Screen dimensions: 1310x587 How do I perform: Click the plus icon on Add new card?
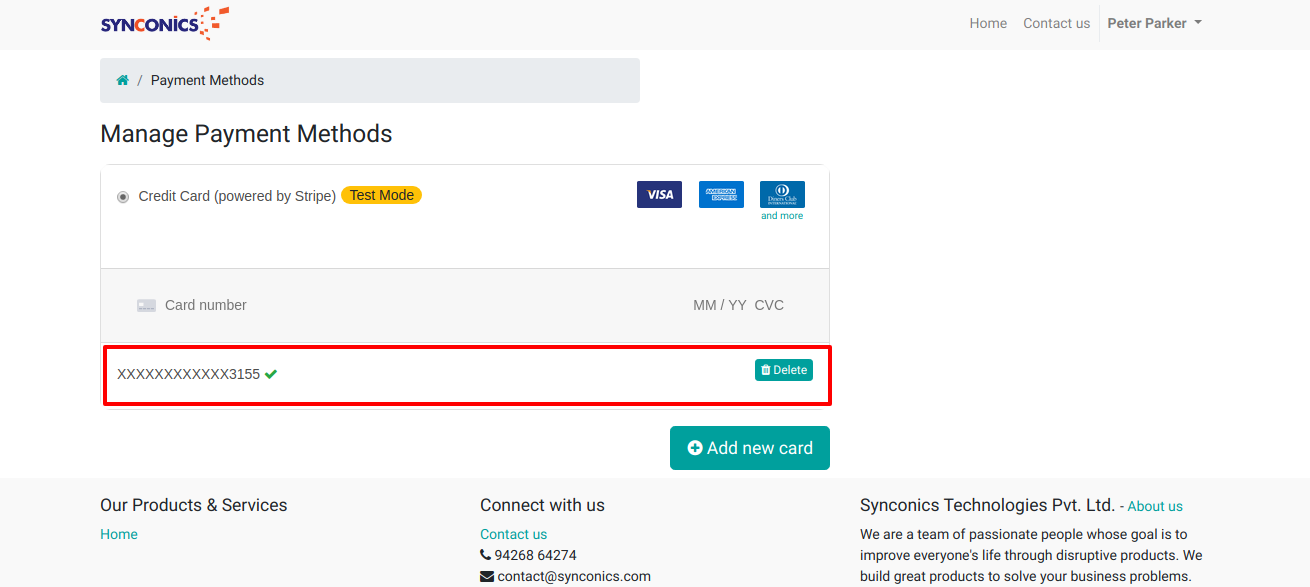click(x=695, y=448)
